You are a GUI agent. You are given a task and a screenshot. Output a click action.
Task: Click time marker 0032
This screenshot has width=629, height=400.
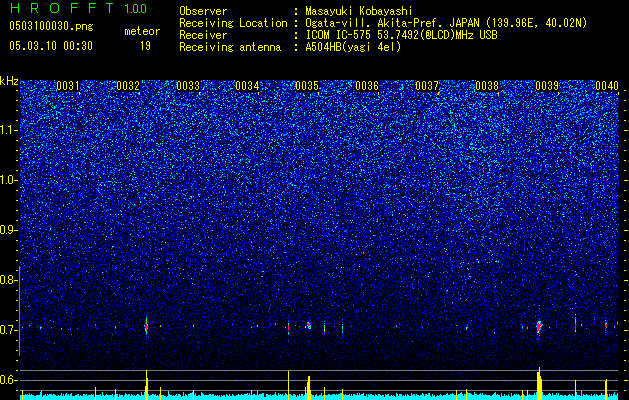128,86
